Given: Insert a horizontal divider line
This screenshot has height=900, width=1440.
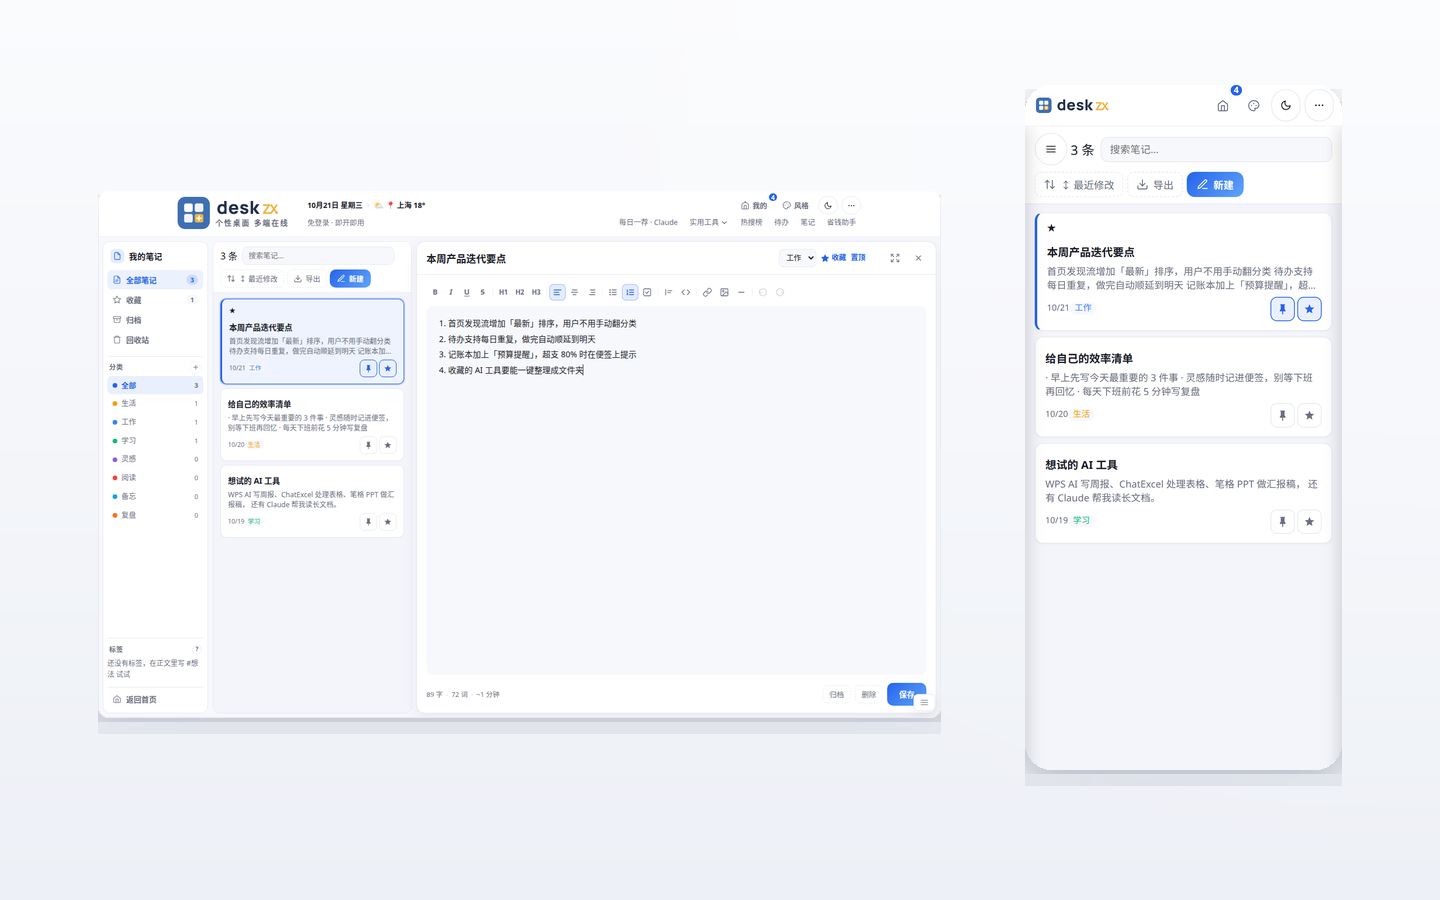Looking at the screenshot, I should 741,292.
